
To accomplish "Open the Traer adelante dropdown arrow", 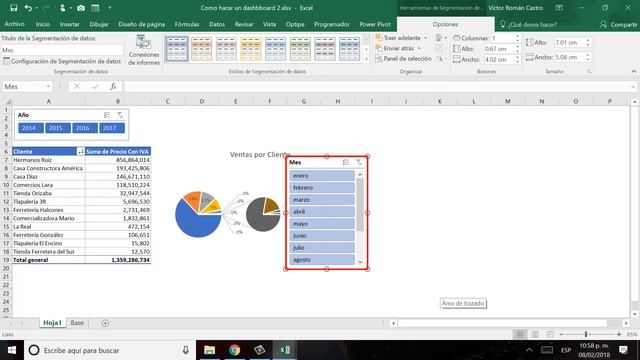I will [x=425, y=38].
